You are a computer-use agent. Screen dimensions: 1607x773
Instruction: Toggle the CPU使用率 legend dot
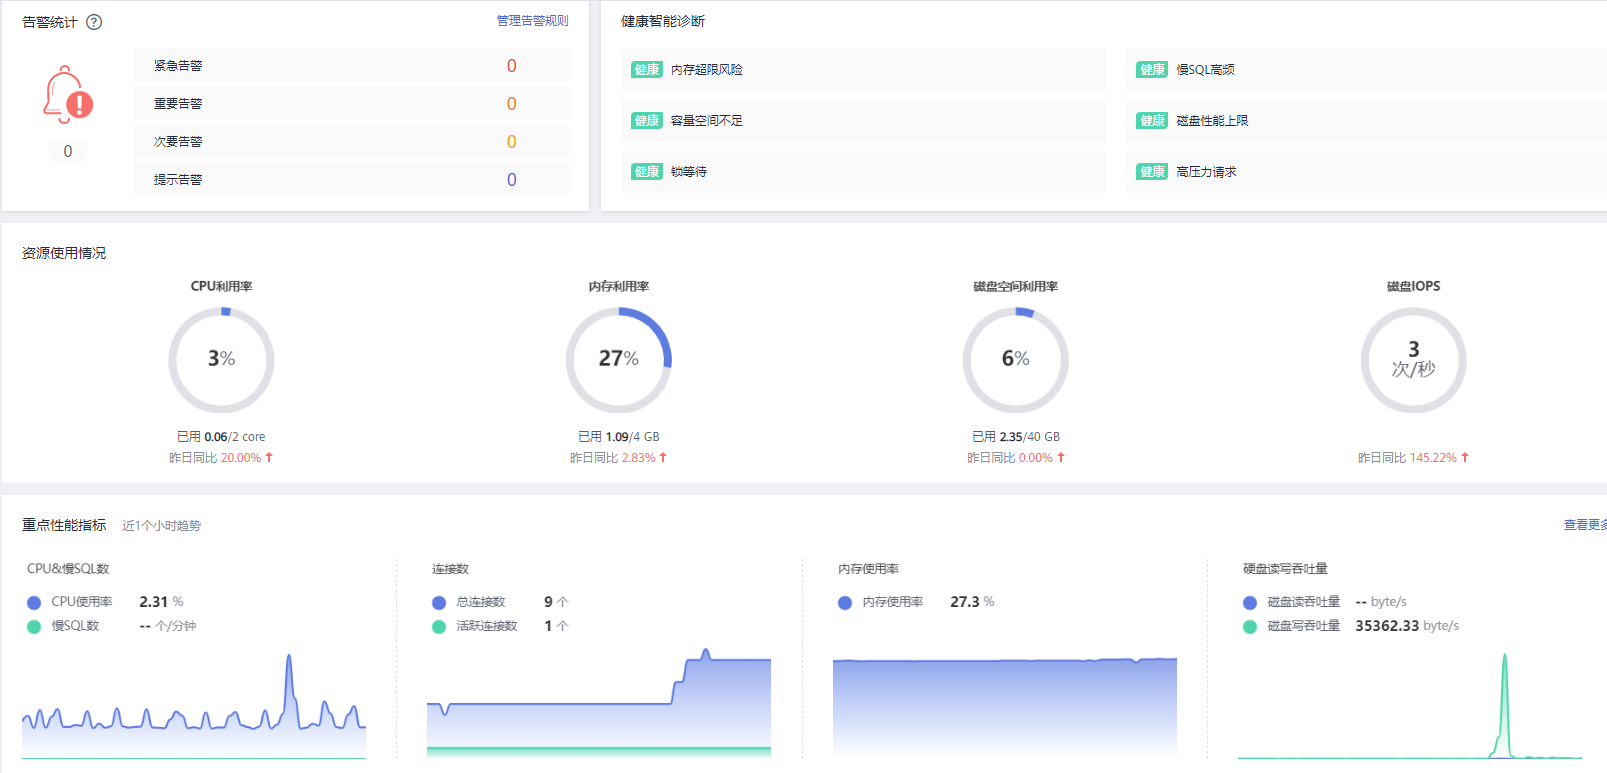(x=34, y=602)
